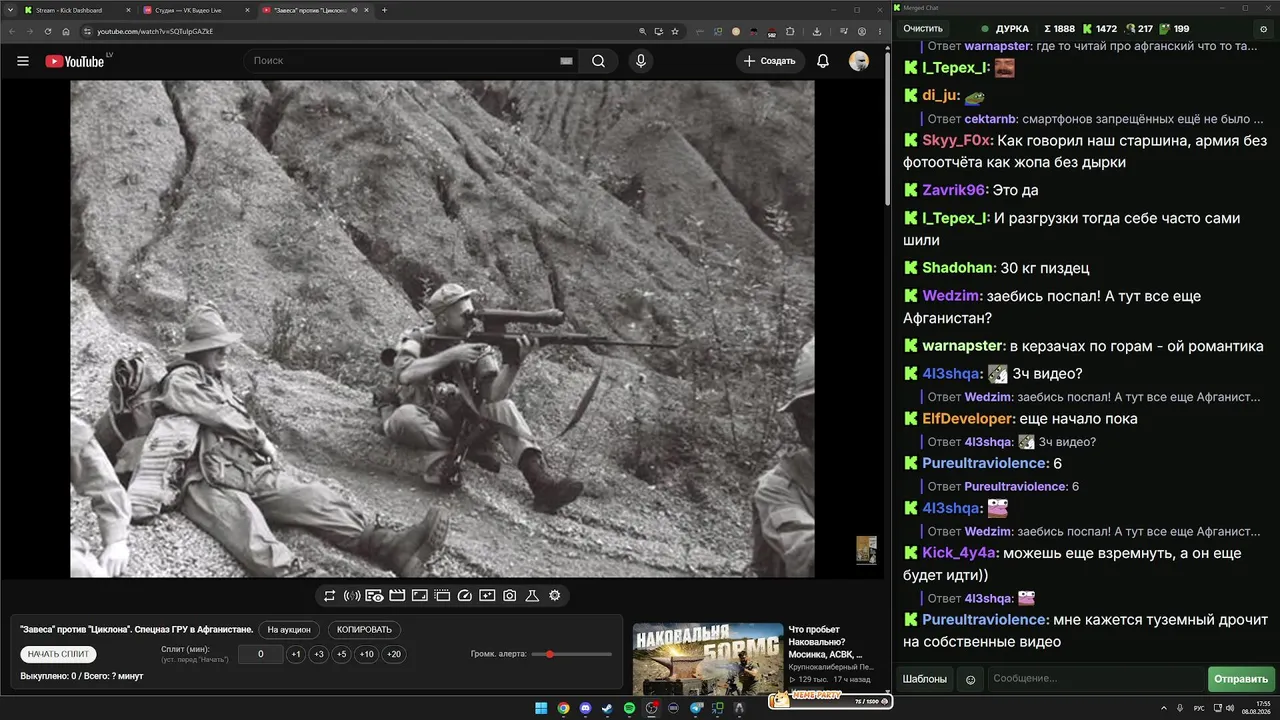Click username Kick_4y4a in chat

point(960,553)
